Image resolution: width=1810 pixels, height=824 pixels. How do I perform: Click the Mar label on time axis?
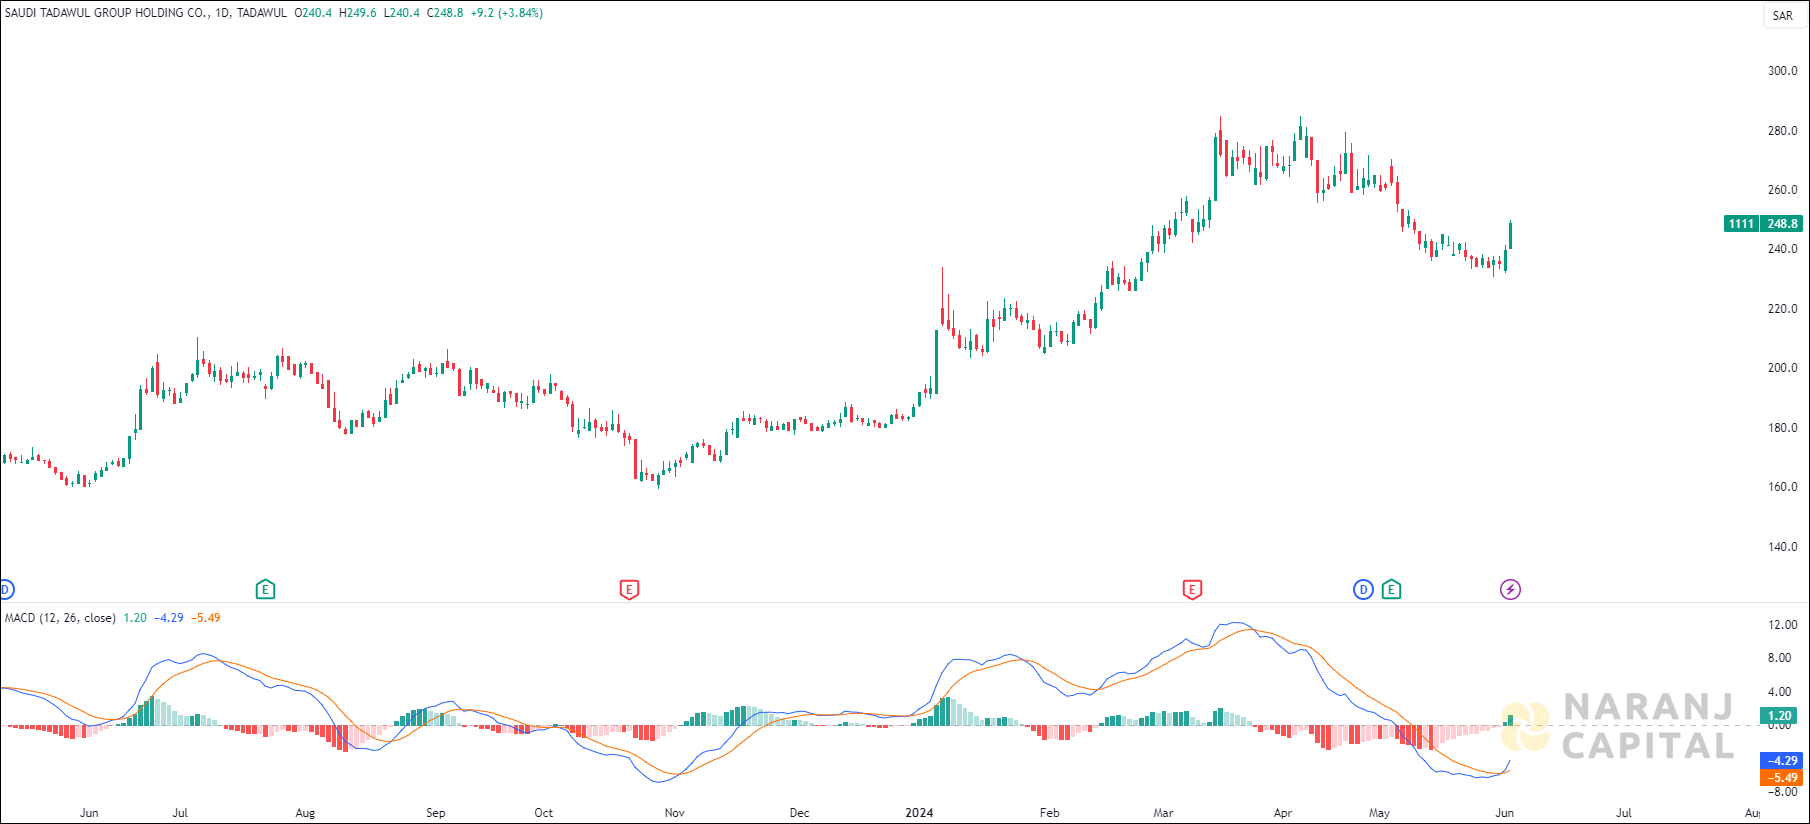point(1163,813)
